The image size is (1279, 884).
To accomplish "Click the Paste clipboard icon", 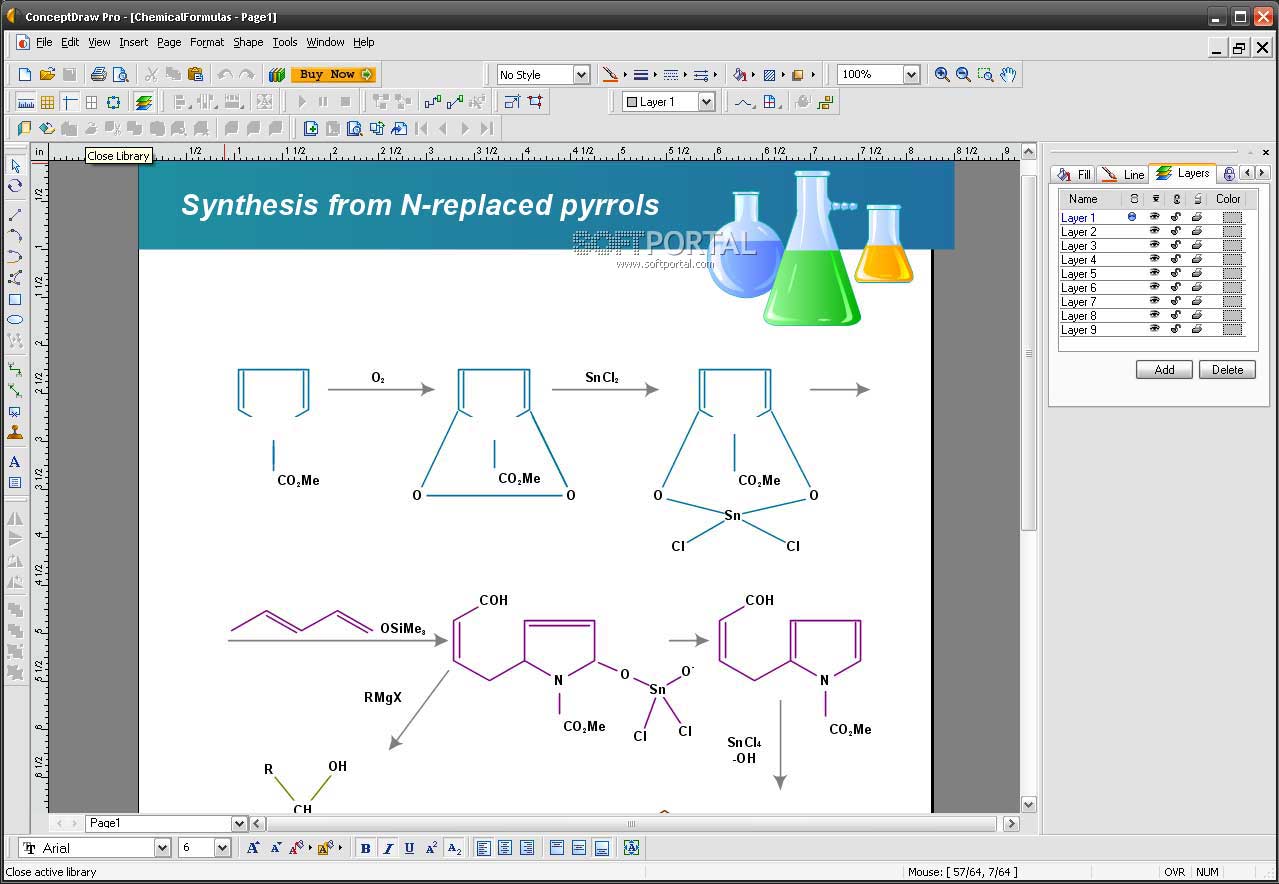I will (x=195, y=74).
